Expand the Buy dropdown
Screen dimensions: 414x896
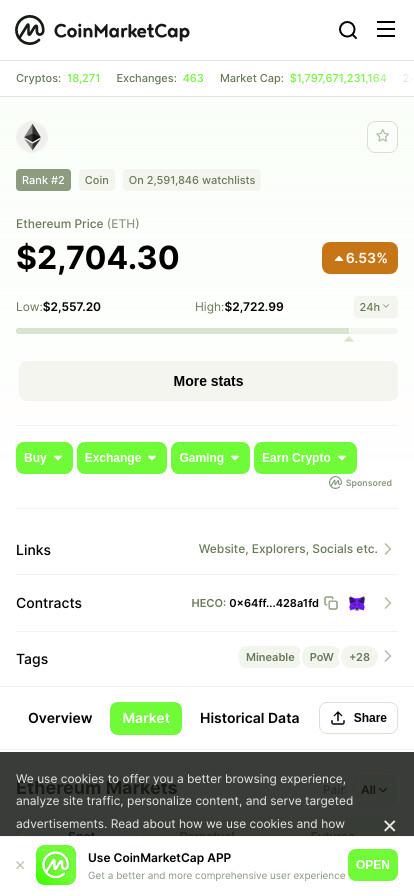45,458
